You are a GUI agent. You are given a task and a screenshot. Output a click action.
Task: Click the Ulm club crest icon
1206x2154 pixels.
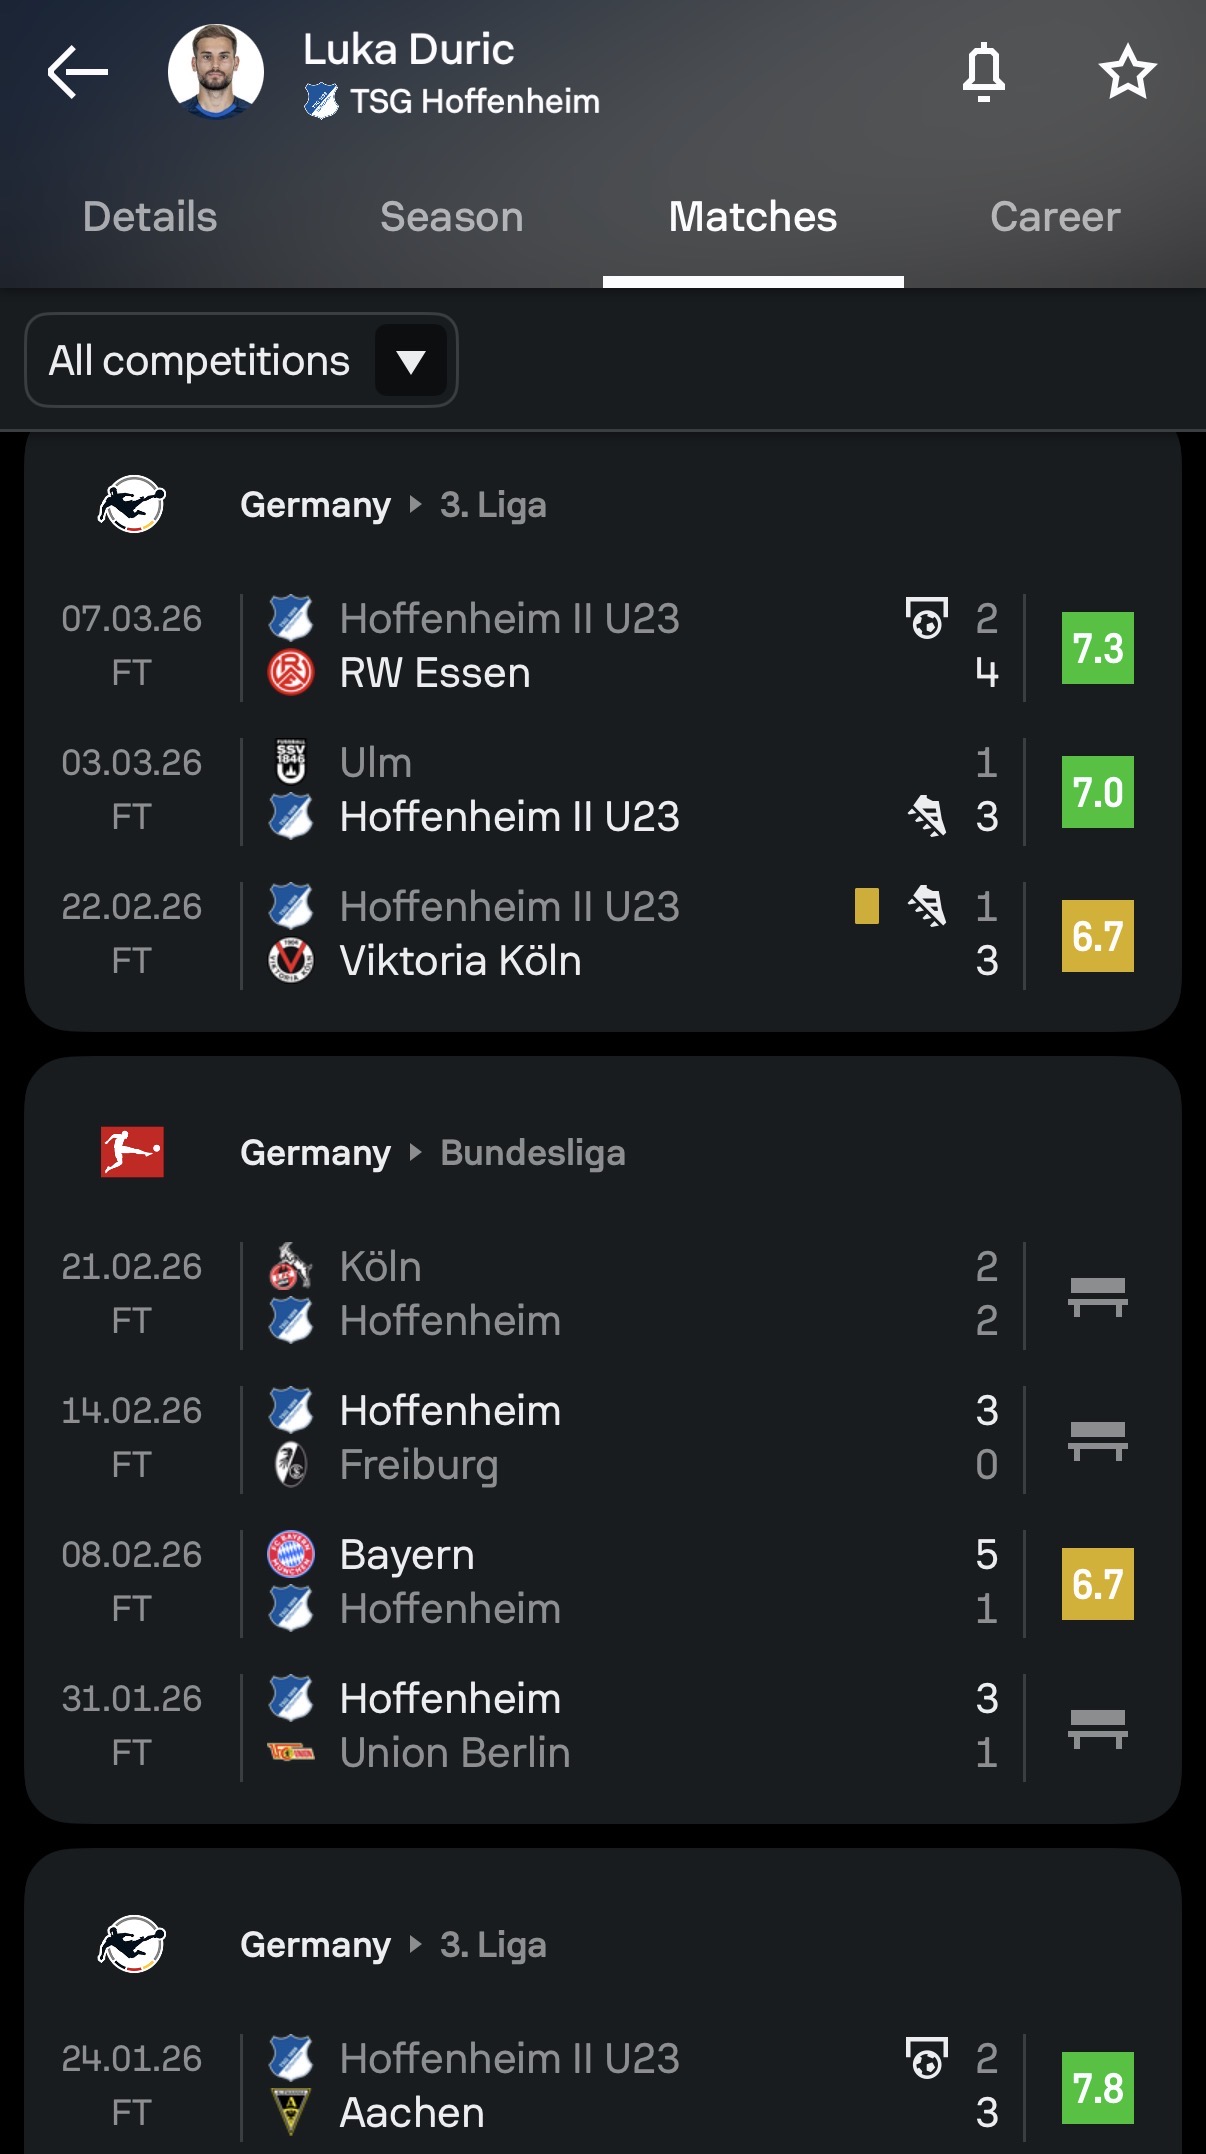click(x=291, y=762)
